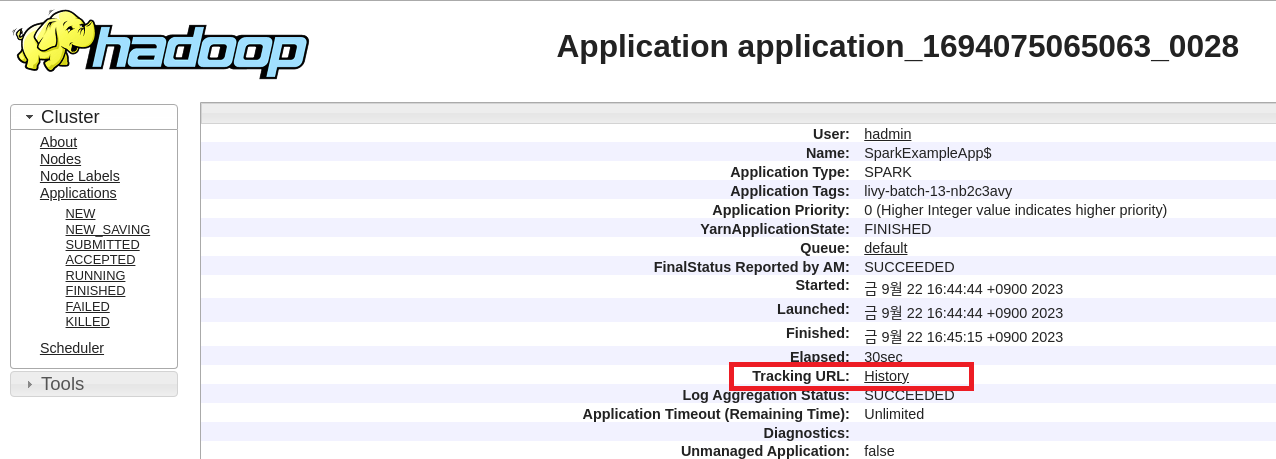The image size is (1276, 459).
Task: Click the hadmin user link
Action: (x=887, y=134)
